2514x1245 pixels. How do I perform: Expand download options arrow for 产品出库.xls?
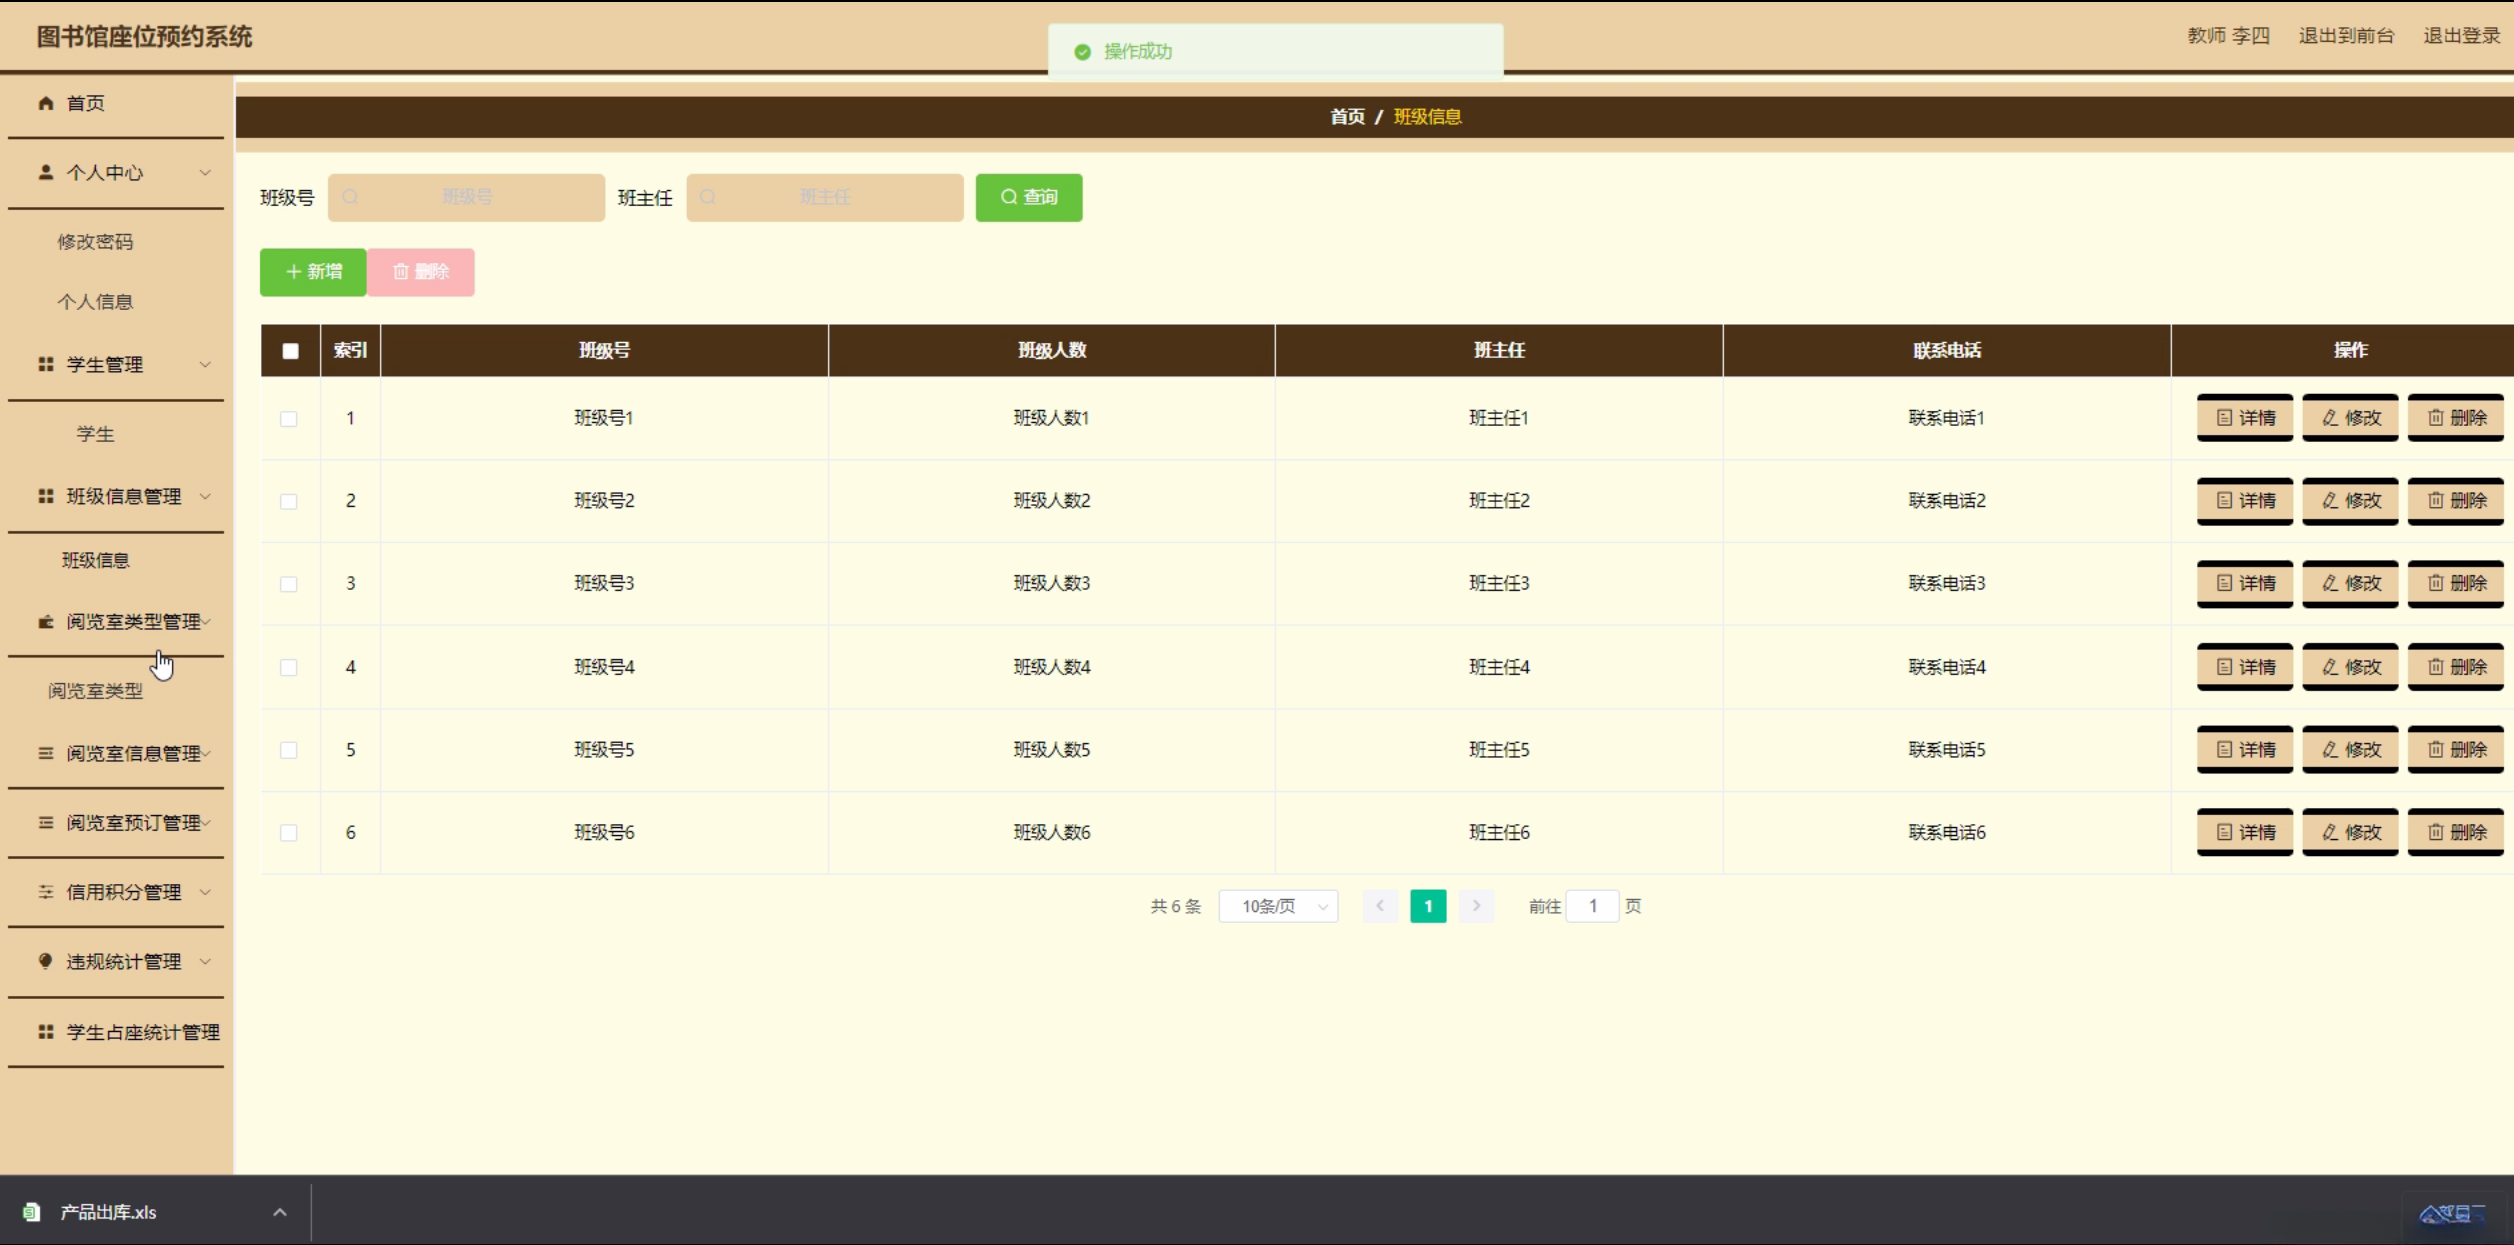(x=280, y=1212)
